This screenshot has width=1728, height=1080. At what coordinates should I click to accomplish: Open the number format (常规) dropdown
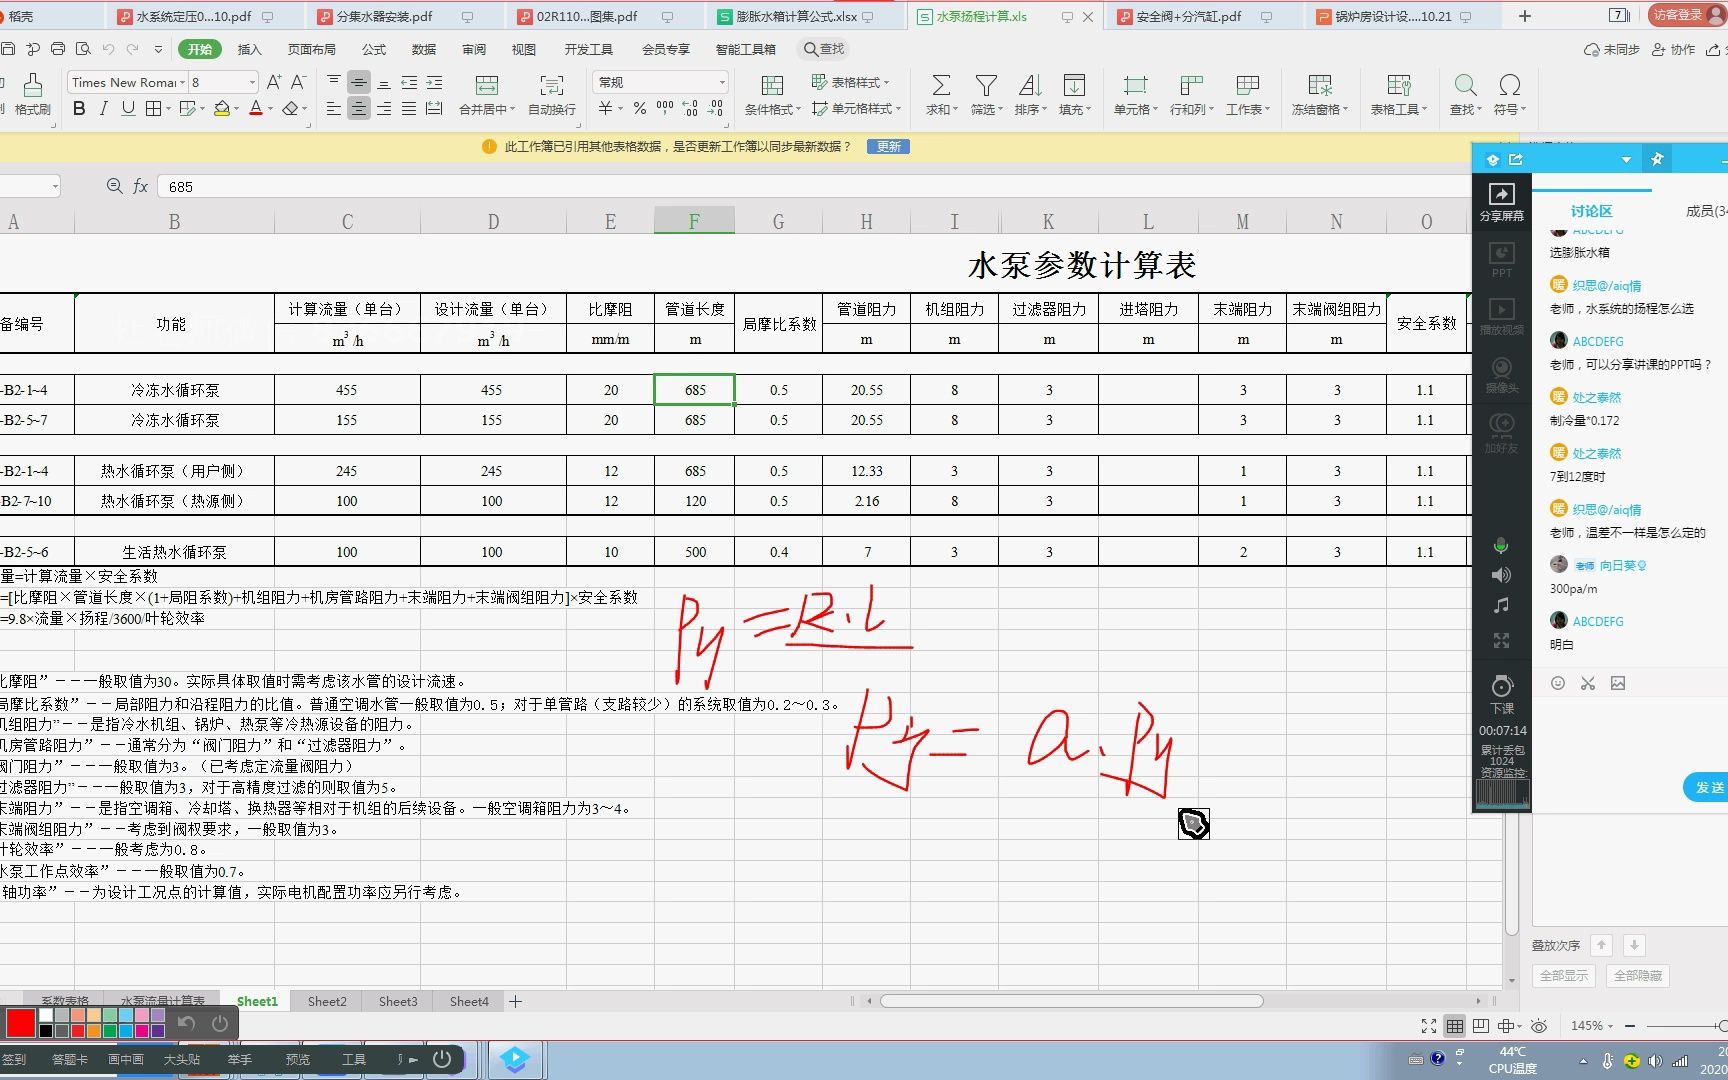coord(722,83)
